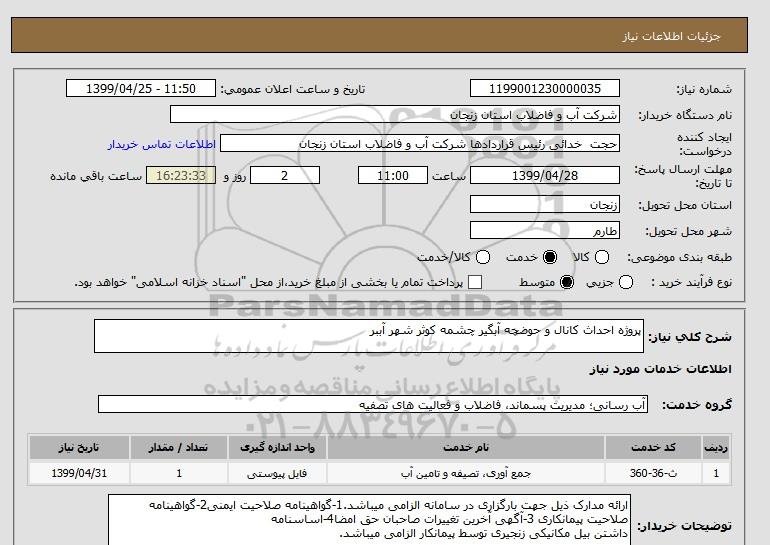The image size is (770, 545).
Task: Select the خدمت radio button
Action: pos(550,257)
